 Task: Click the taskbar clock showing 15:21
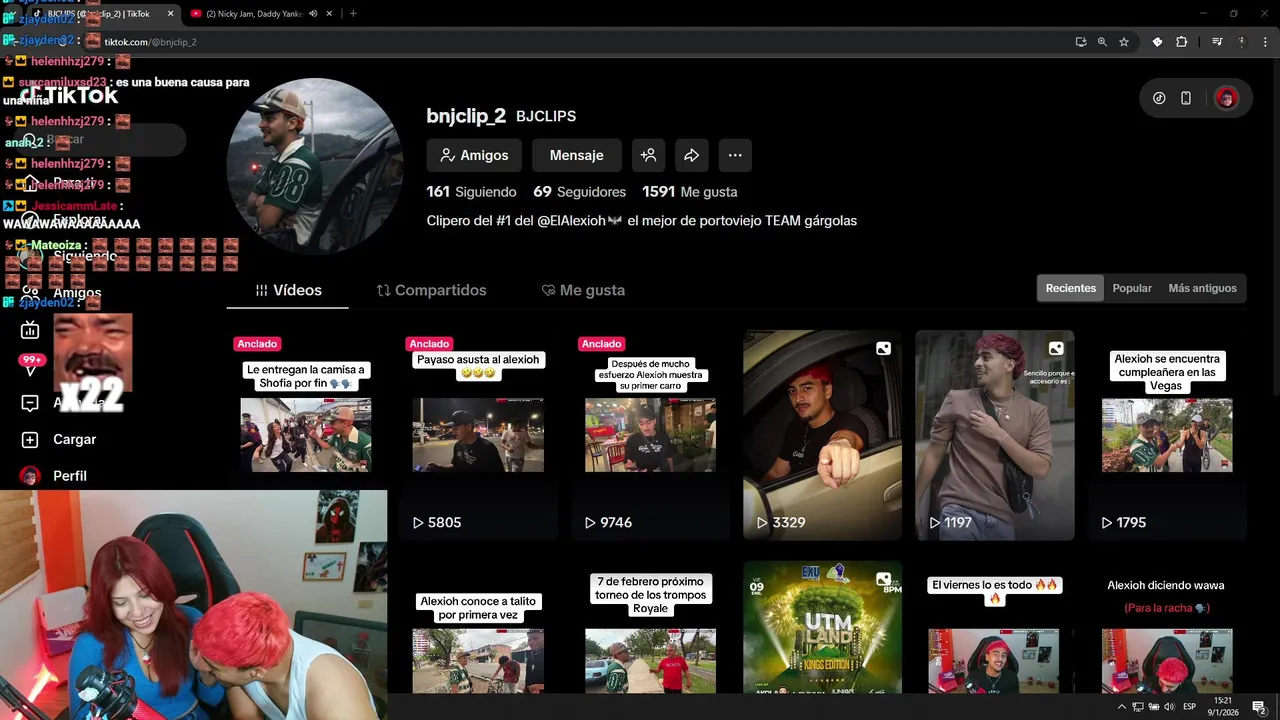pyautogui.click(x=1223, y=706)
